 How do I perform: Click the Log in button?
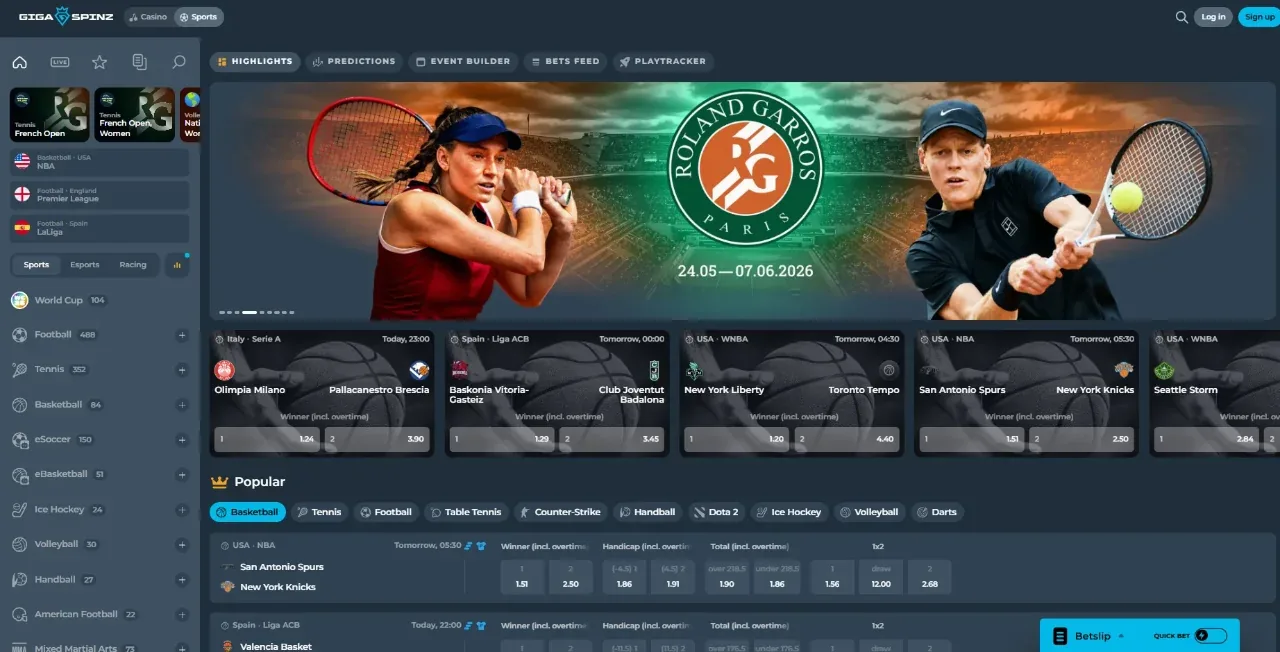pos(1213,17)
